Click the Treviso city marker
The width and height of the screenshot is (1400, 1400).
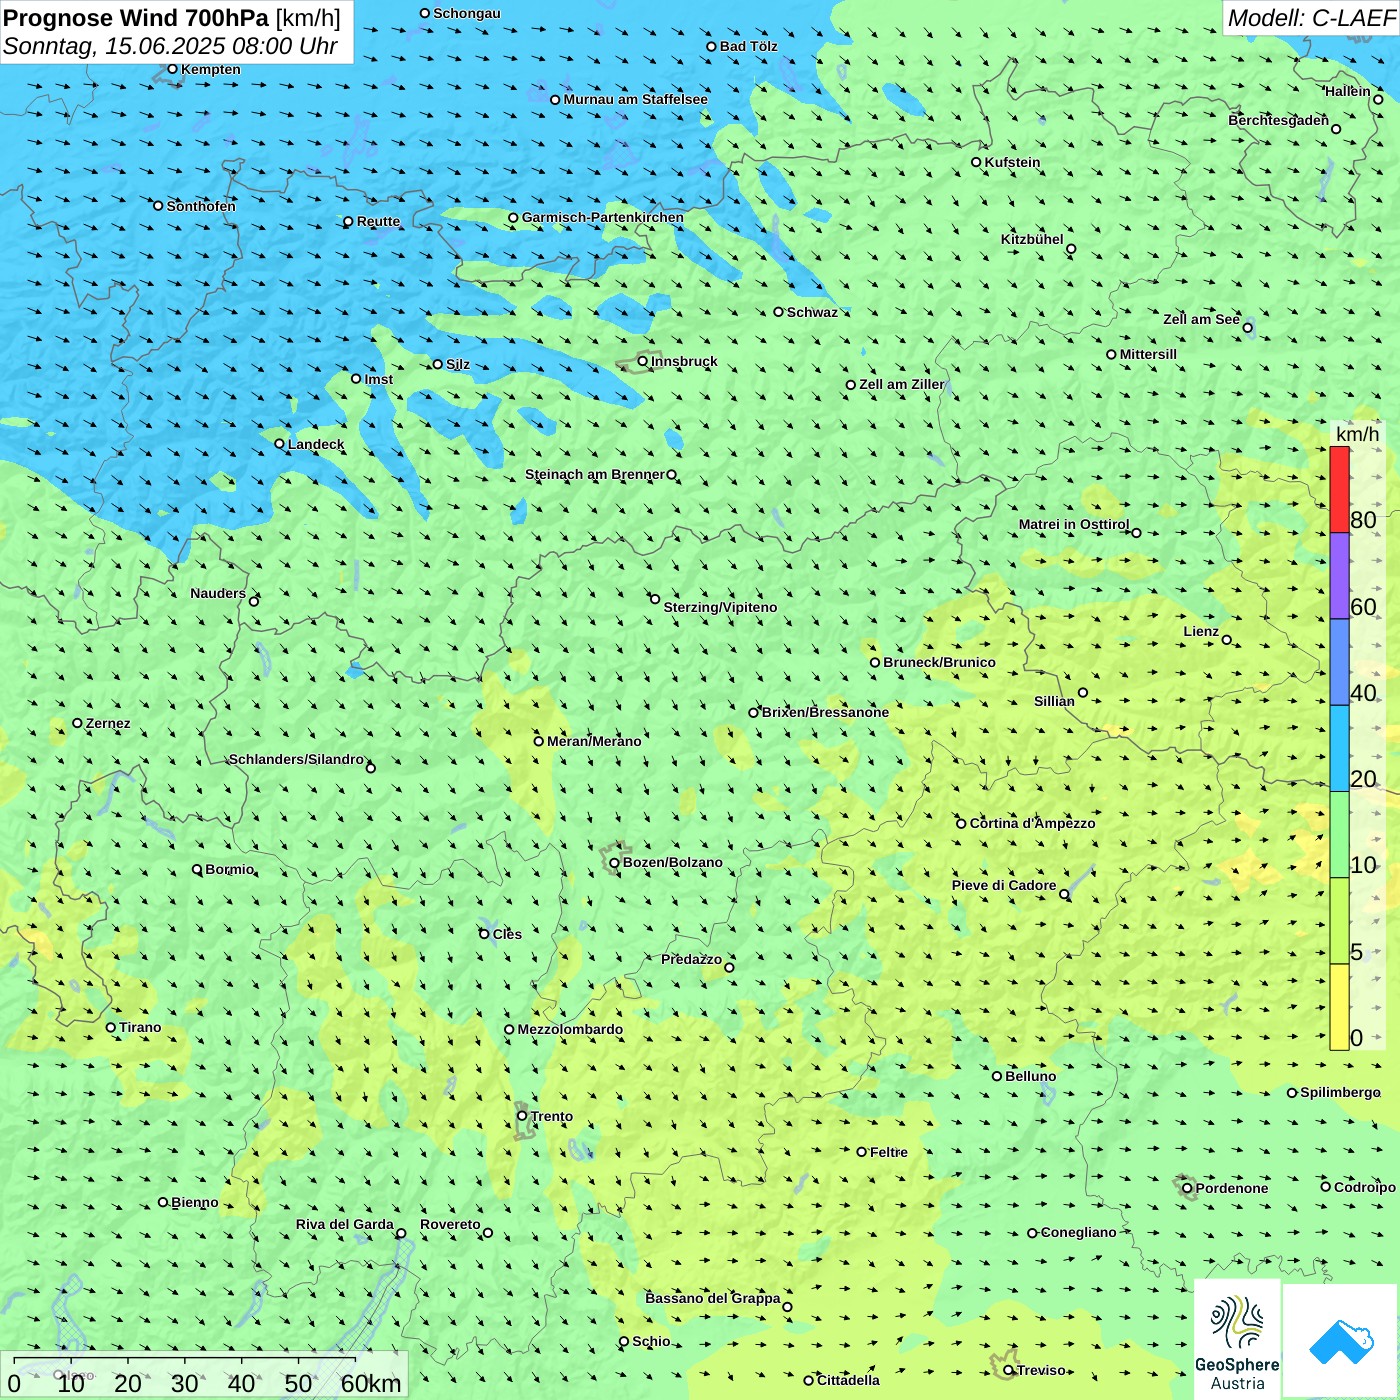[x=1008, y=1370]
